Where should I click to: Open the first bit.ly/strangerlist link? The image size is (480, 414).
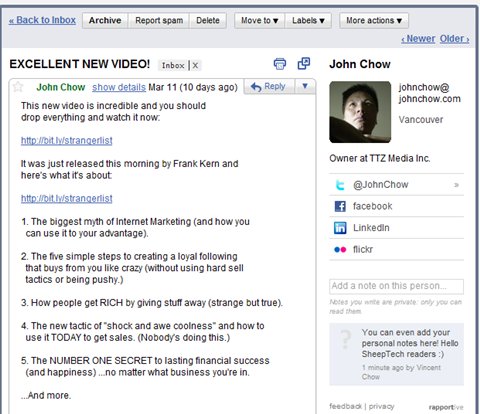point(67,140)
